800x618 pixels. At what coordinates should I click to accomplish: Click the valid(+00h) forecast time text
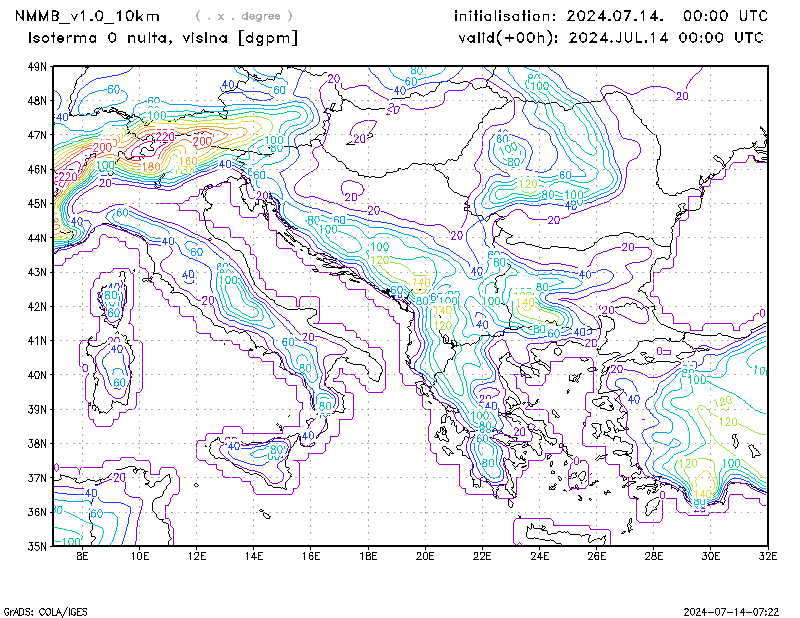[609, 38]
